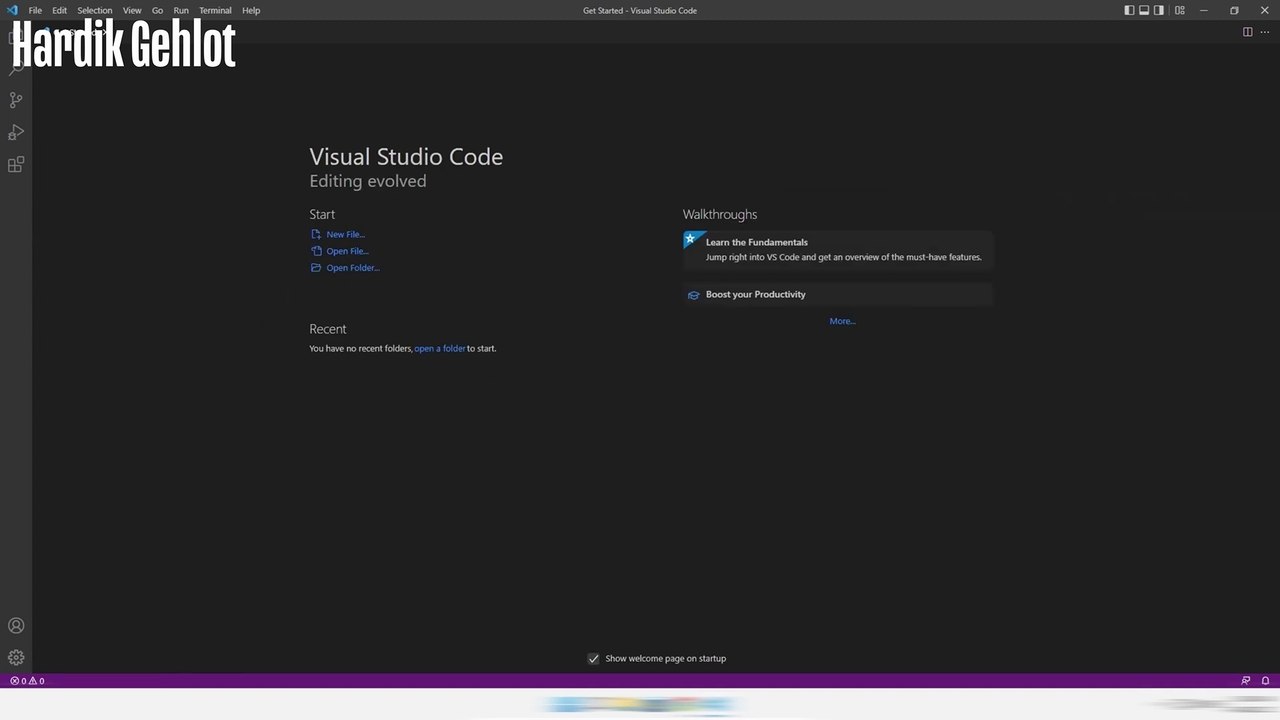
Task: Restore down the VS Code window
Action: click(x=1234, y=10)
